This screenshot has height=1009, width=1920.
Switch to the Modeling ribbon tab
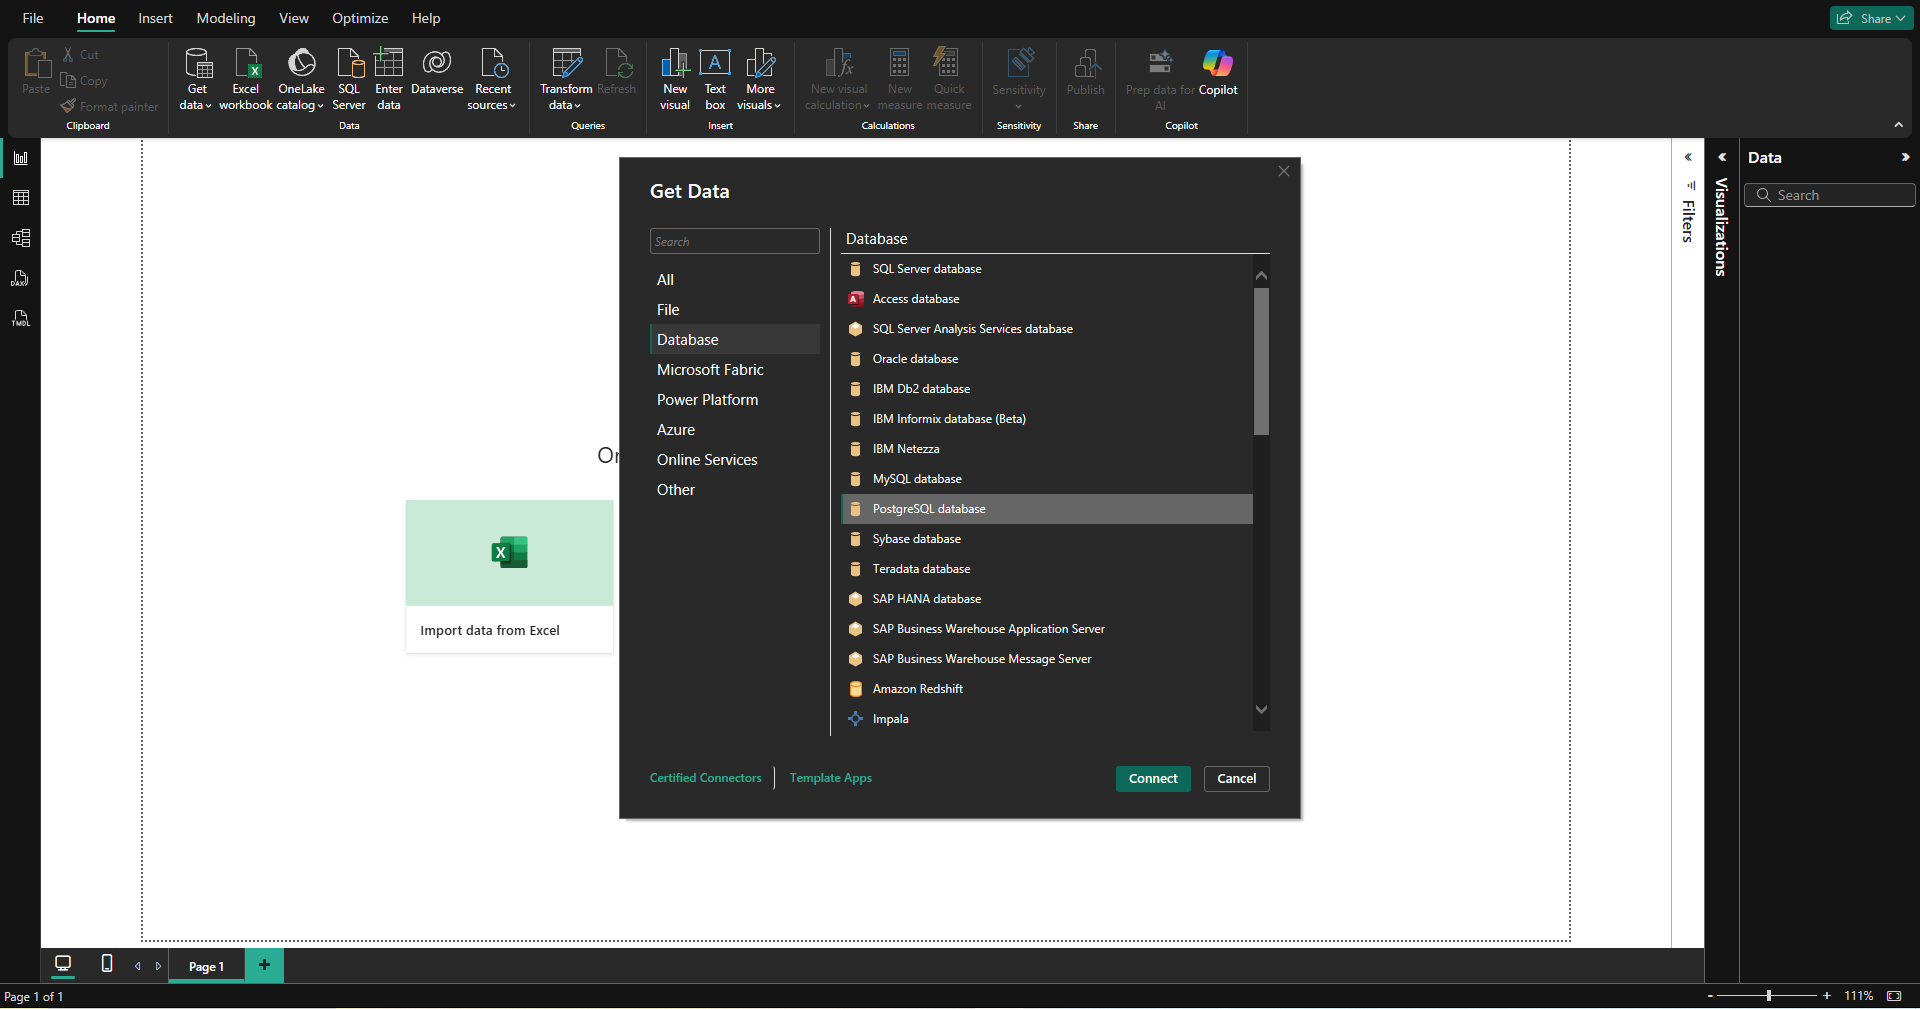226,18
